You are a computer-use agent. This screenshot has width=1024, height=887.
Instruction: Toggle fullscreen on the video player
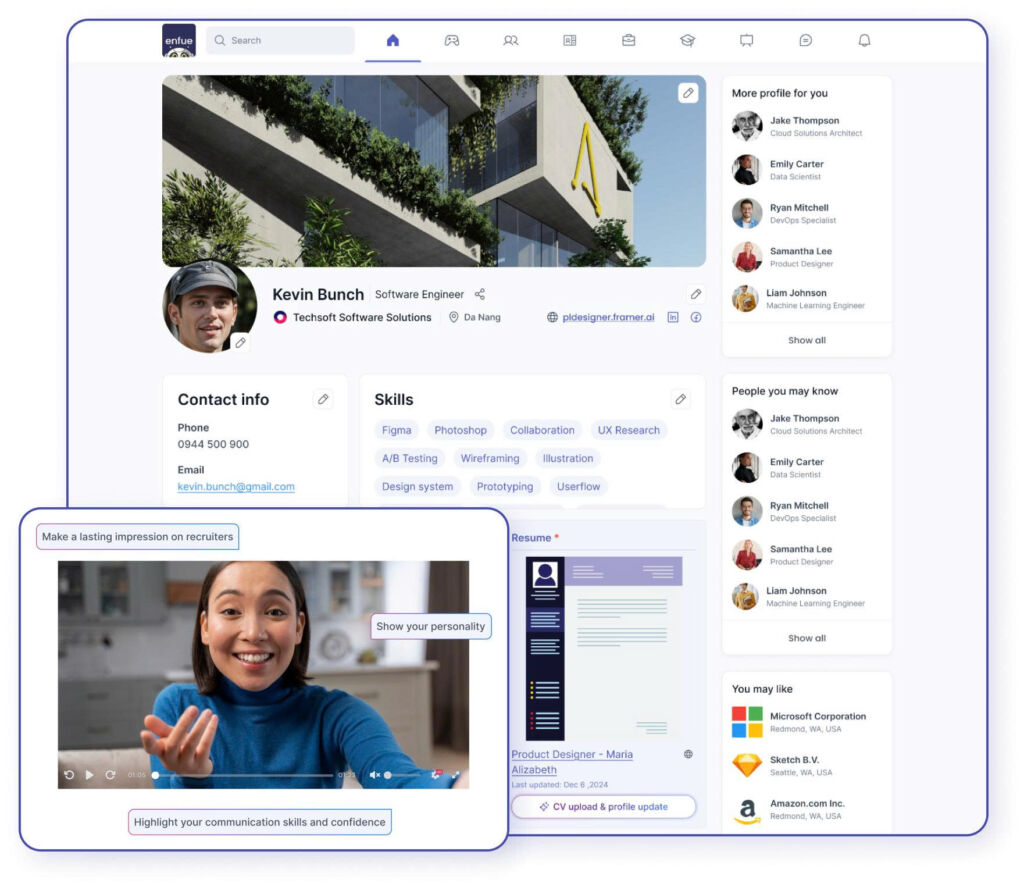pos(456,774)
